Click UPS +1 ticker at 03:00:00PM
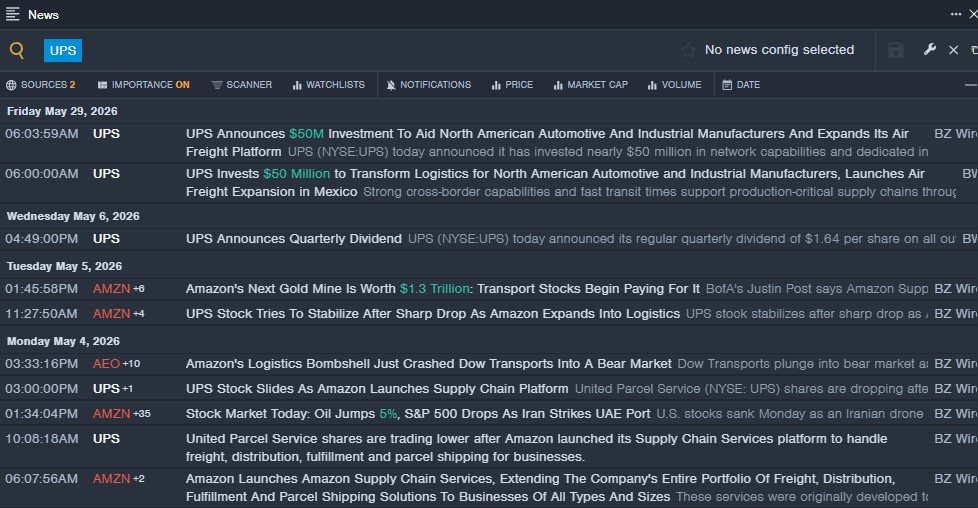This screenshot has height=508, width=978. [x=112, y=388]
